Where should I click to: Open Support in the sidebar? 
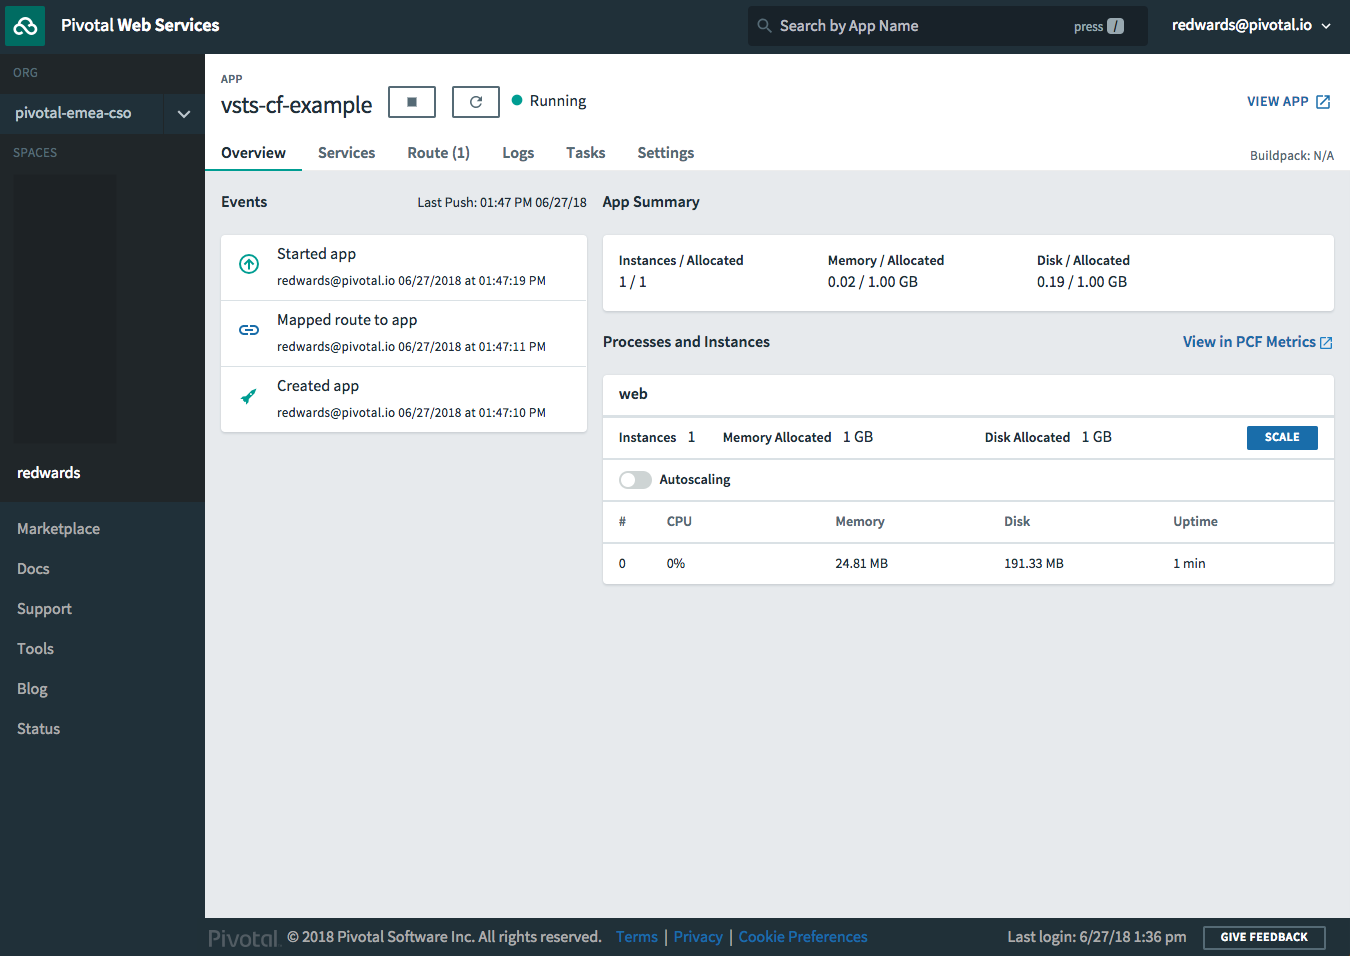click(44, 609)
